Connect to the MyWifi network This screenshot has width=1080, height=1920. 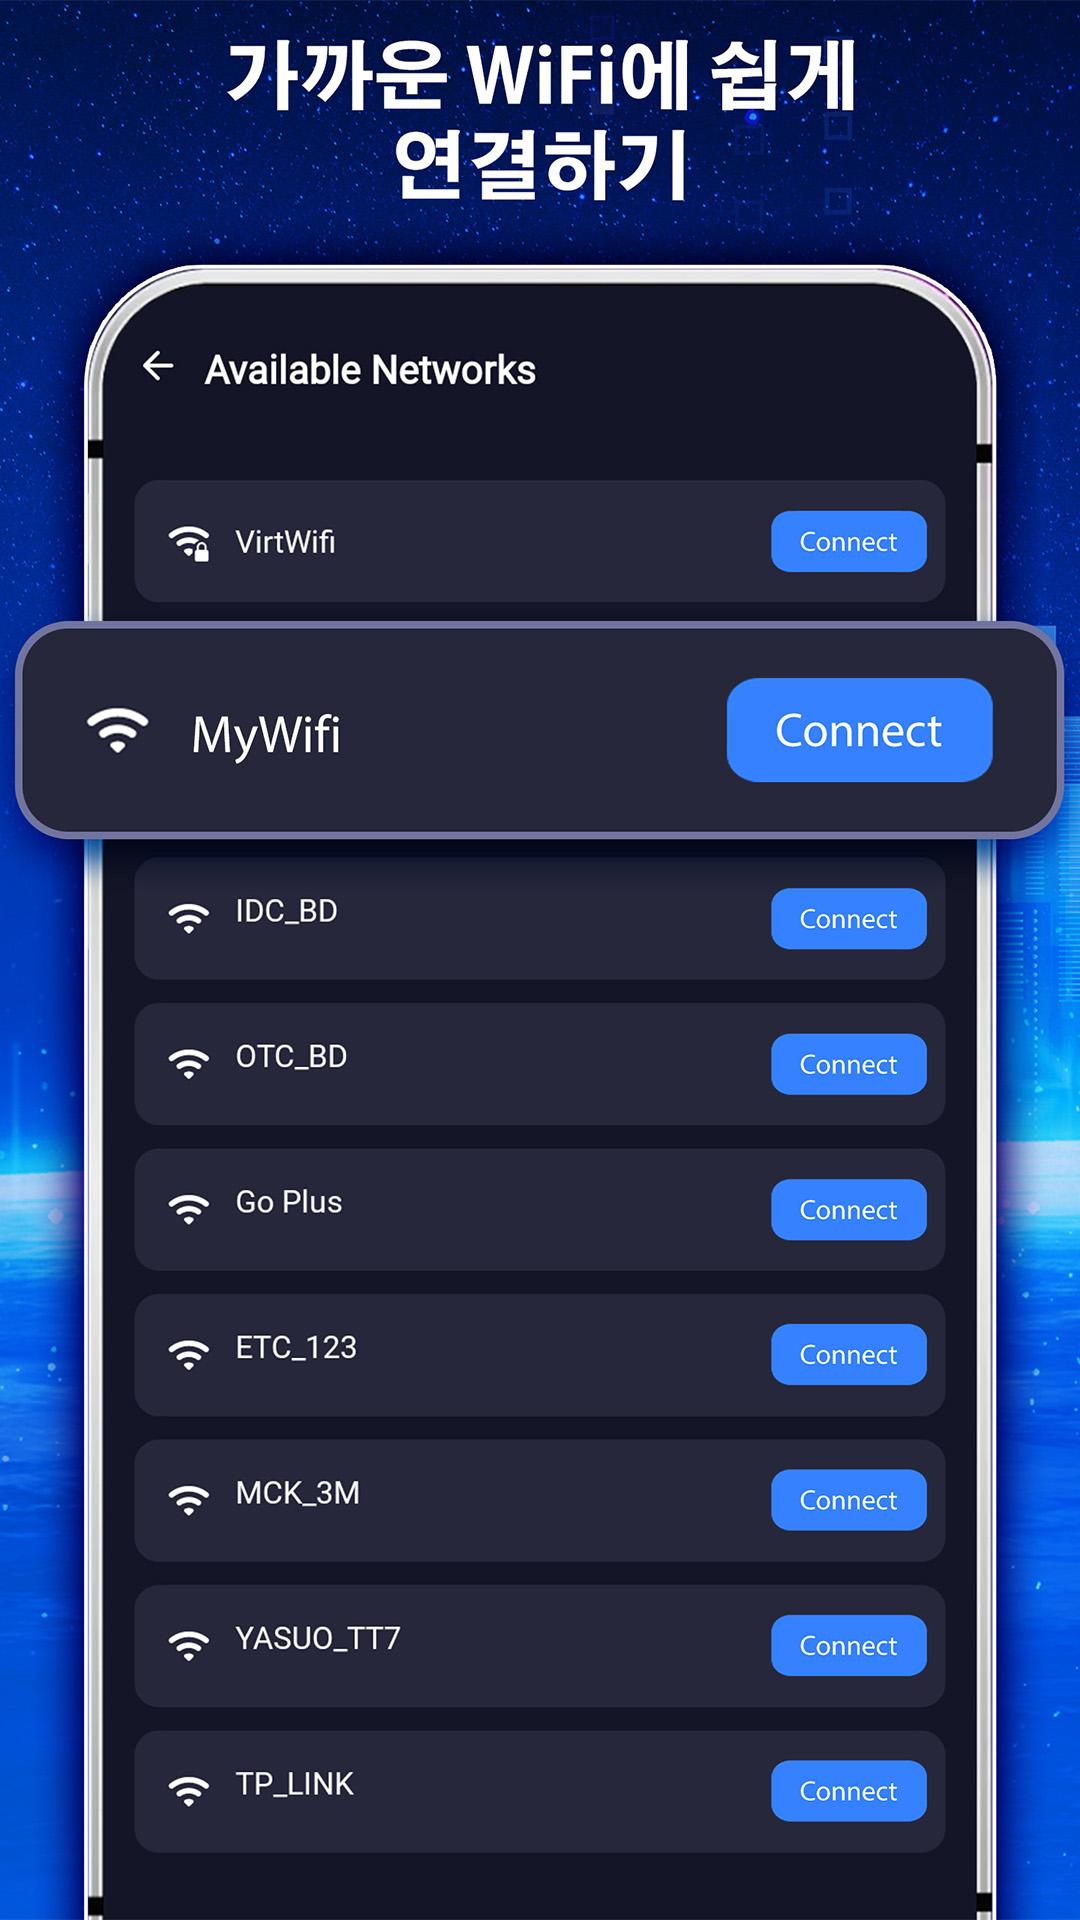pos(859,730)
